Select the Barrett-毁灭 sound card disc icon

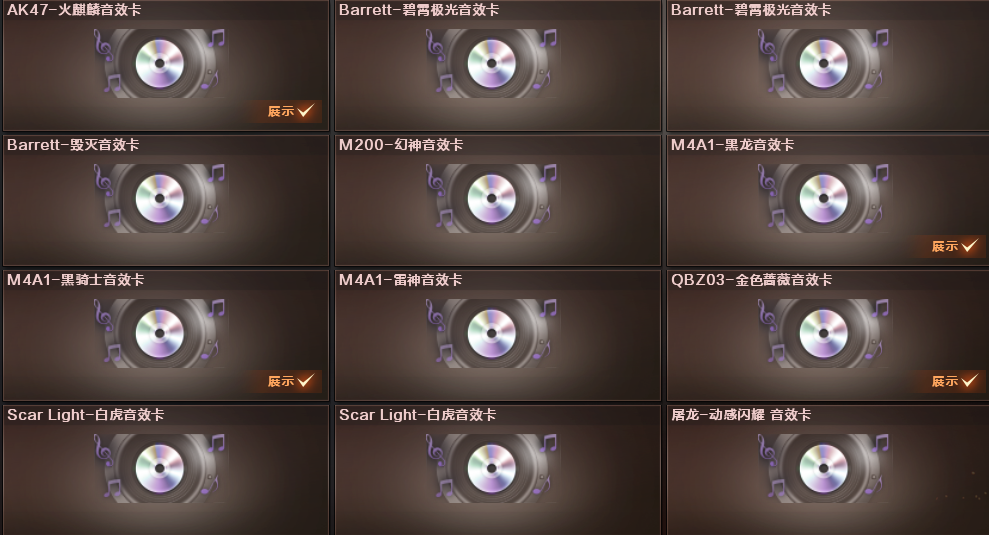click(x=160, y=198)
